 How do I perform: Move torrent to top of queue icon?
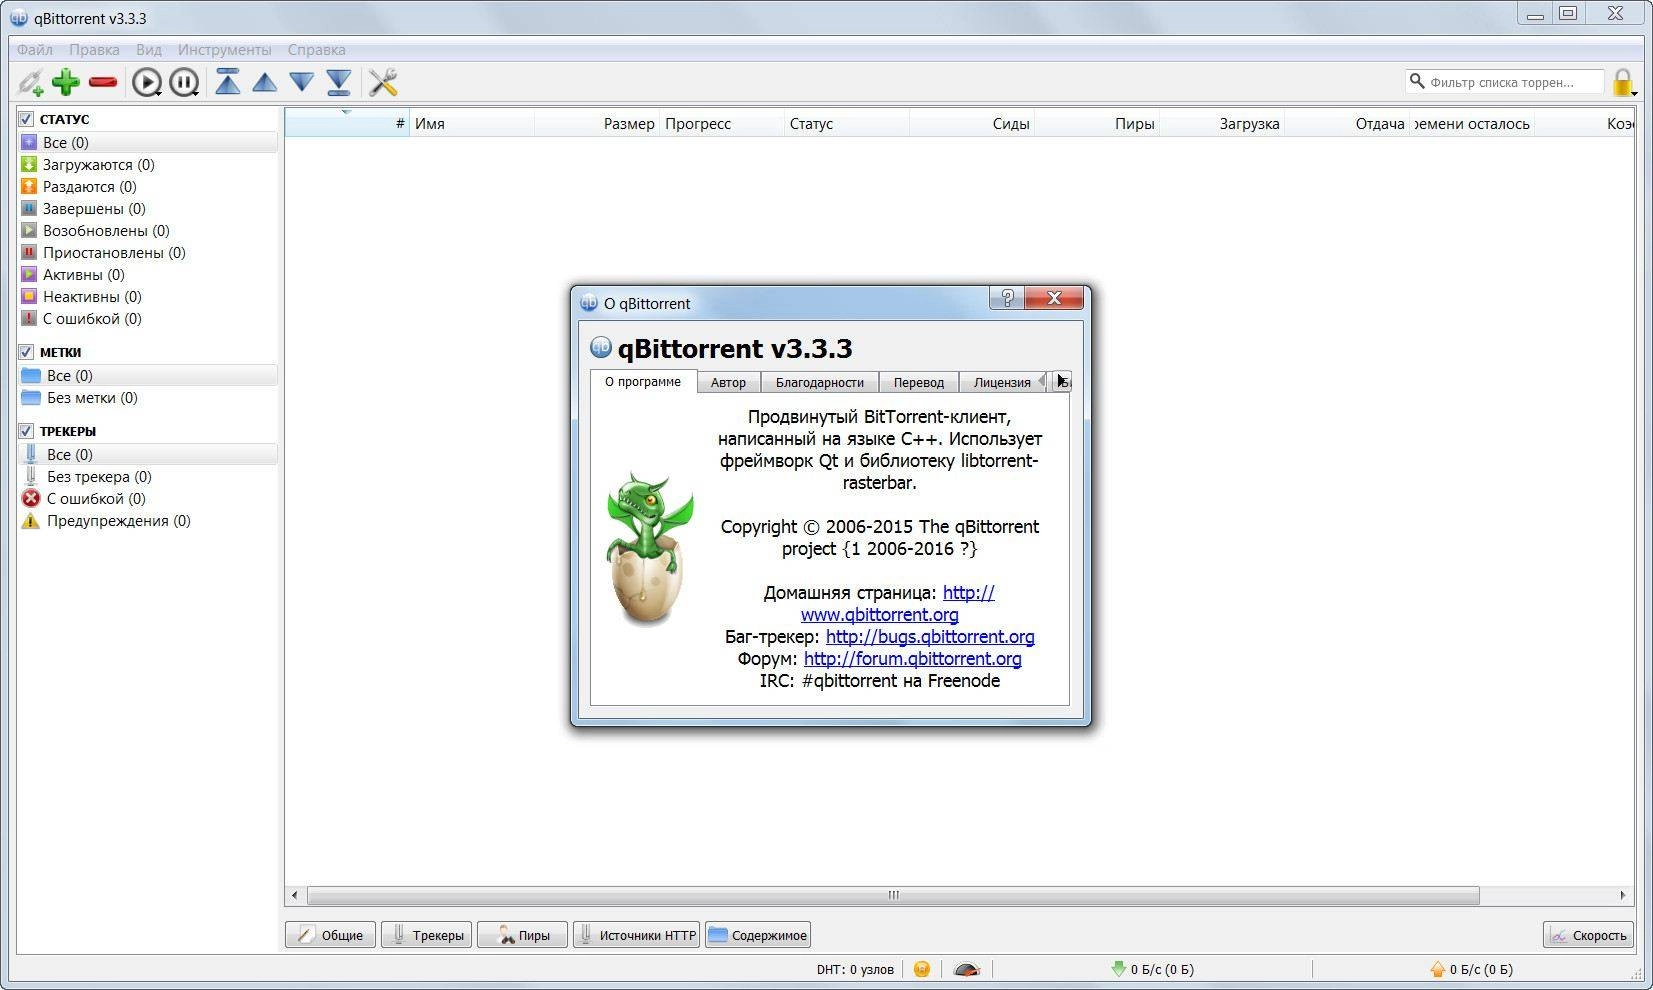pos(228,82)
